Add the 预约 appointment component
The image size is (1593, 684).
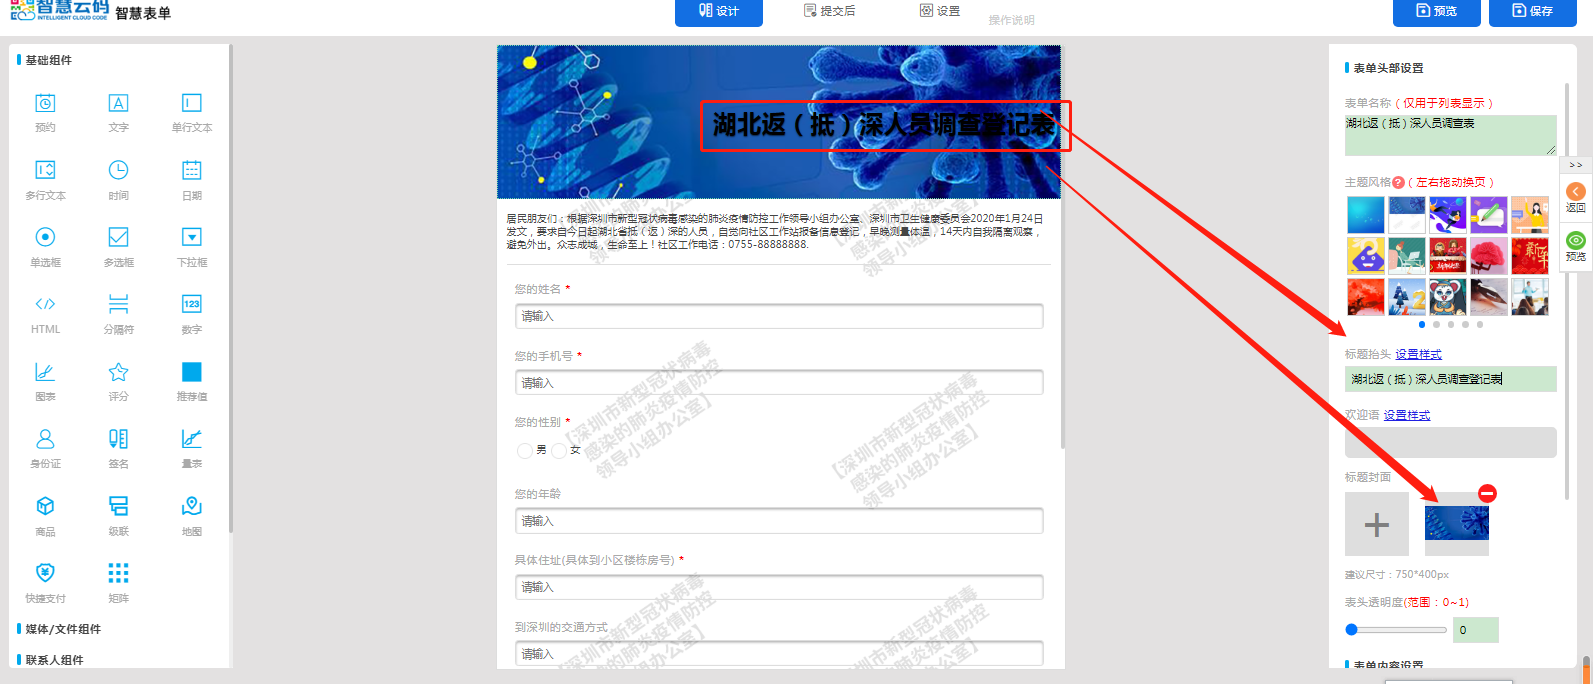point(45,111)
